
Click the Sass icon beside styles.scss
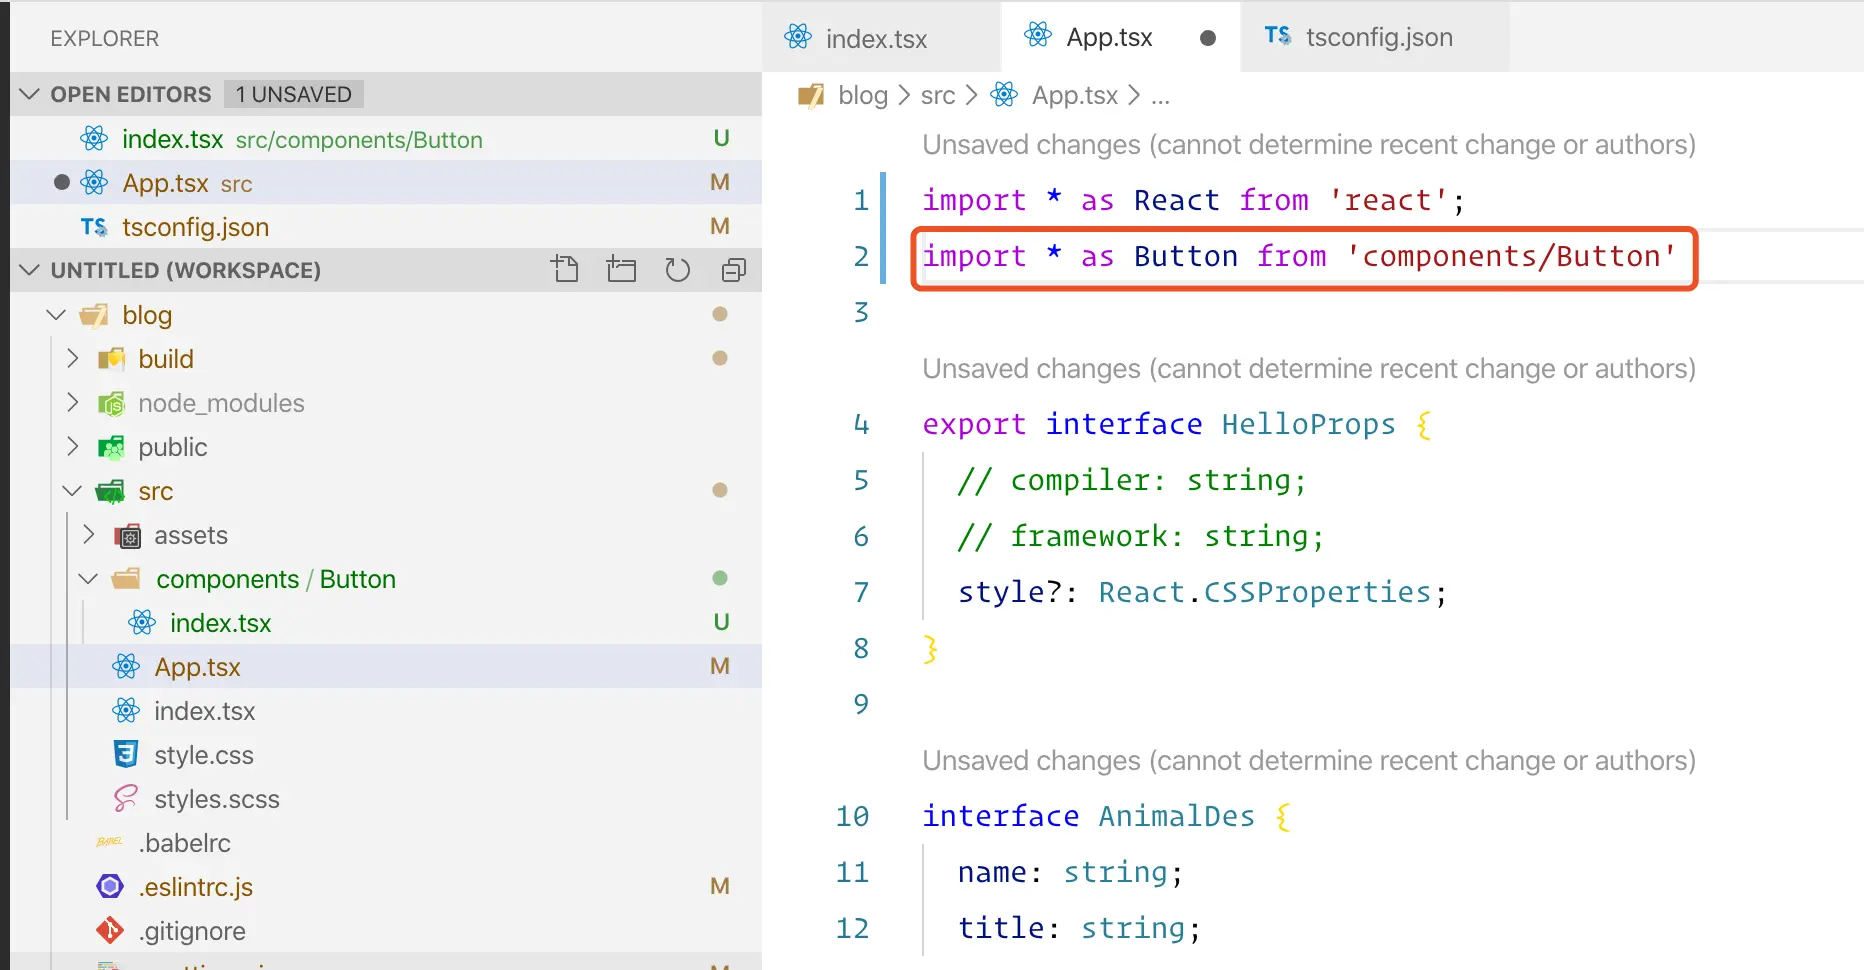point(126,798)
